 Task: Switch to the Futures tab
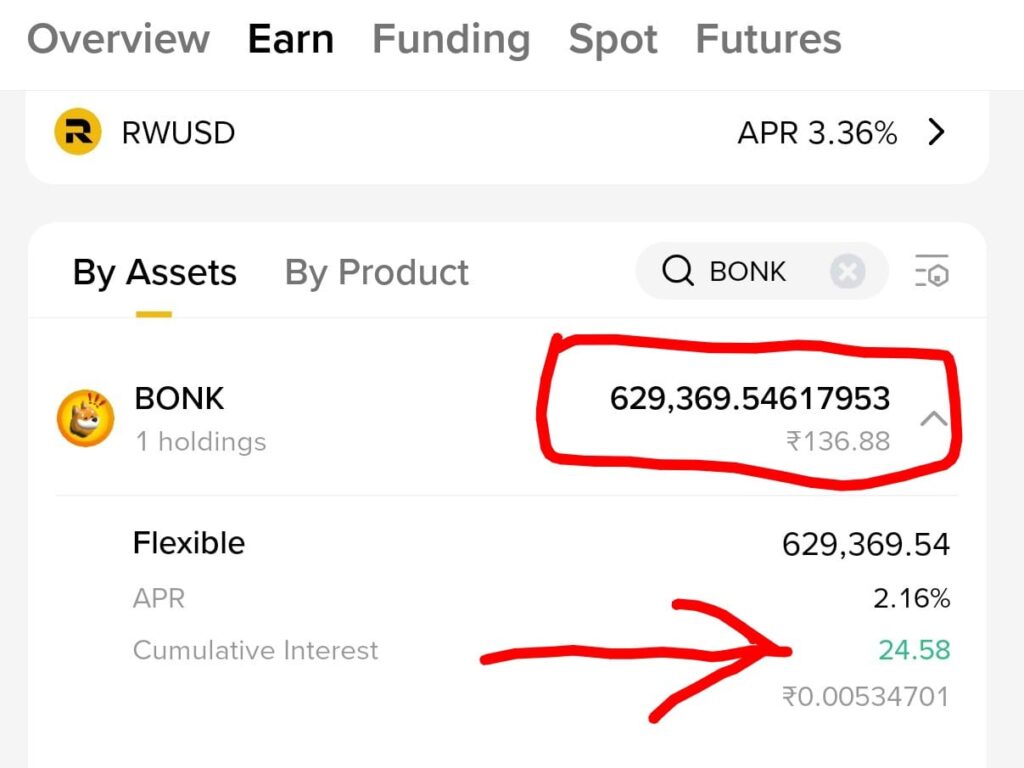coord(768,39)
